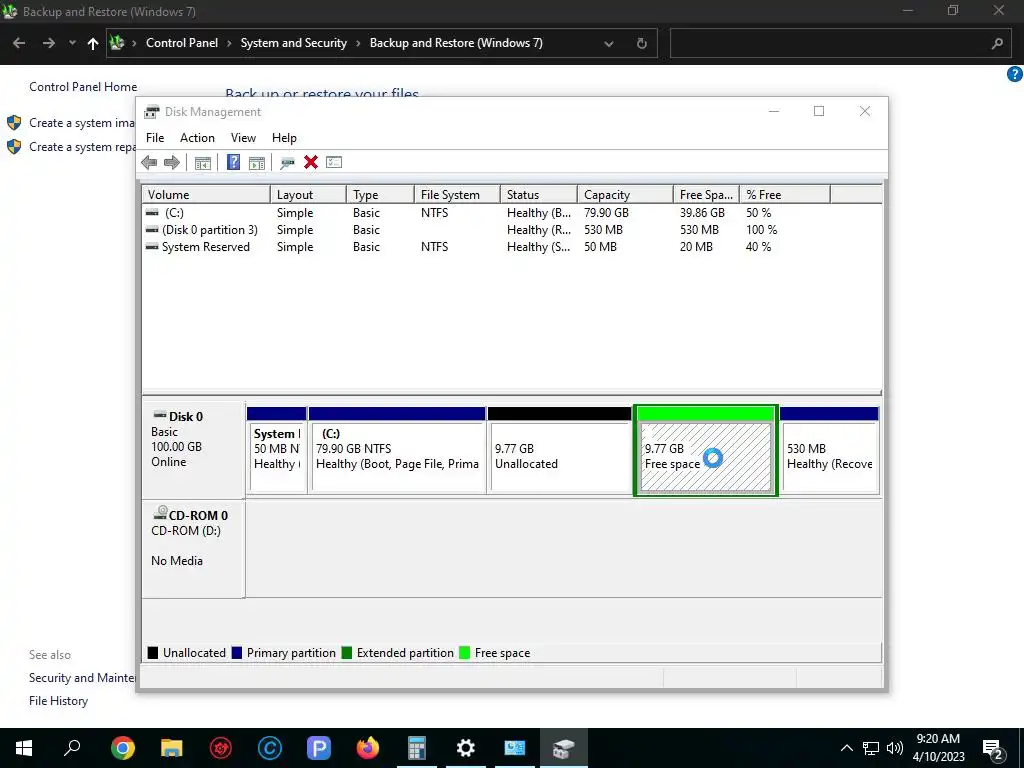This screenshot has height=768, width=1024.
Task: Select the (Disk 0 partition 3) row
Action: (511, 230)
